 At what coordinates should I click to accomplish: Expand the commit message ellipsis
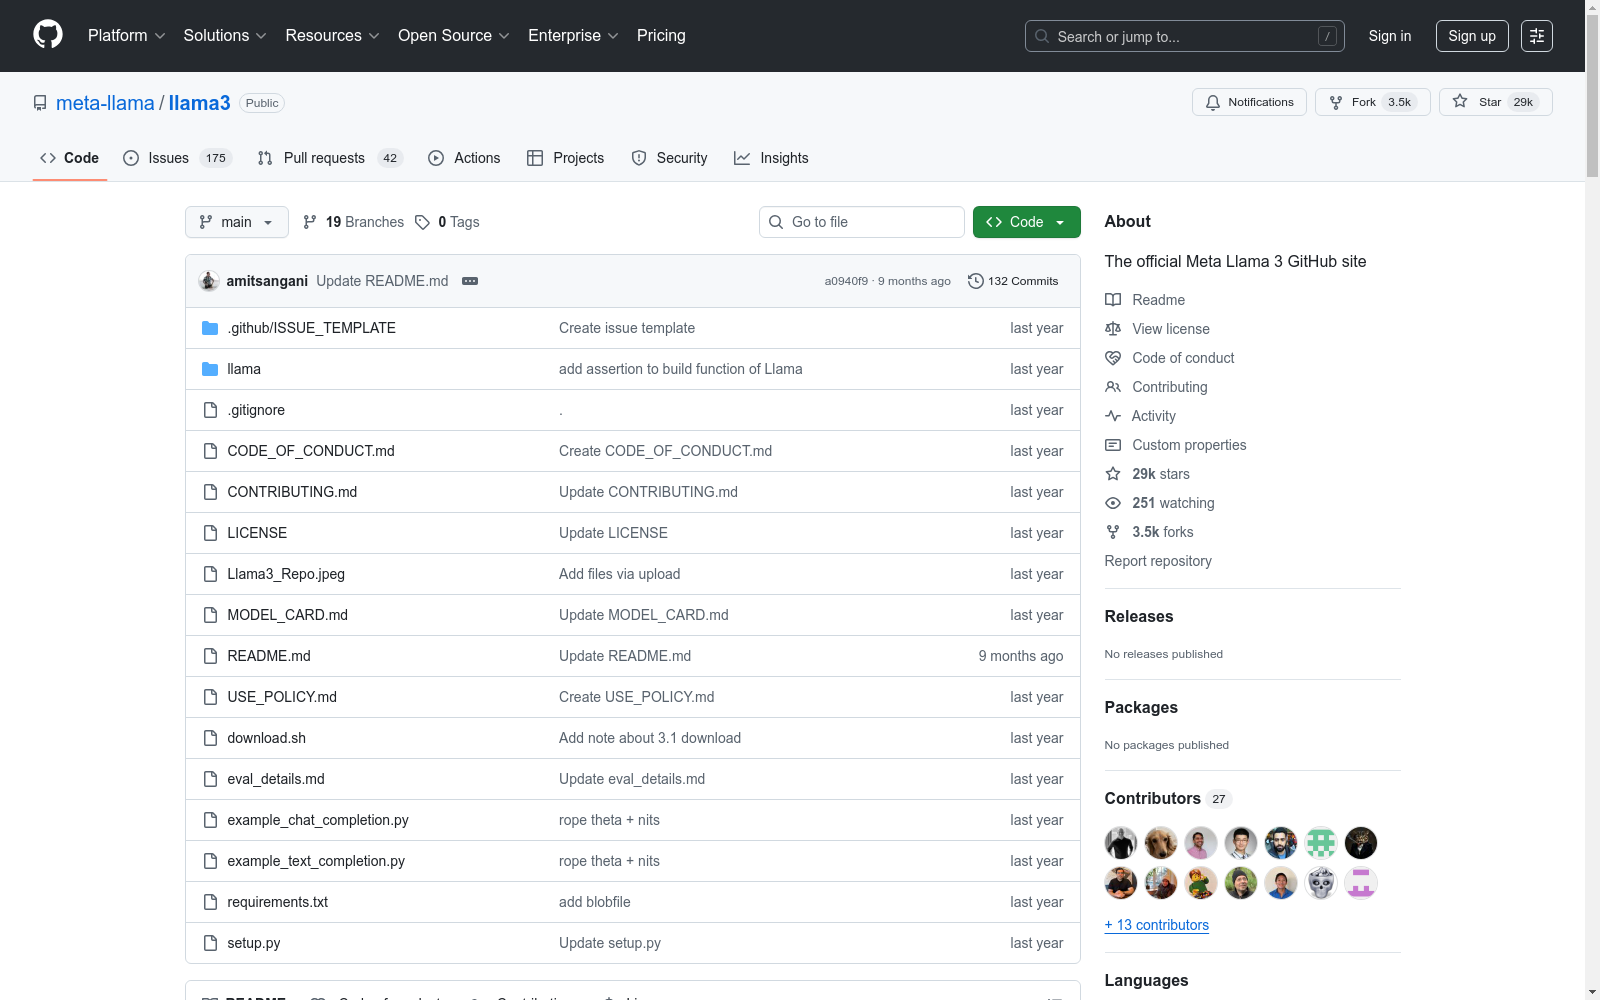click(470, 281)
